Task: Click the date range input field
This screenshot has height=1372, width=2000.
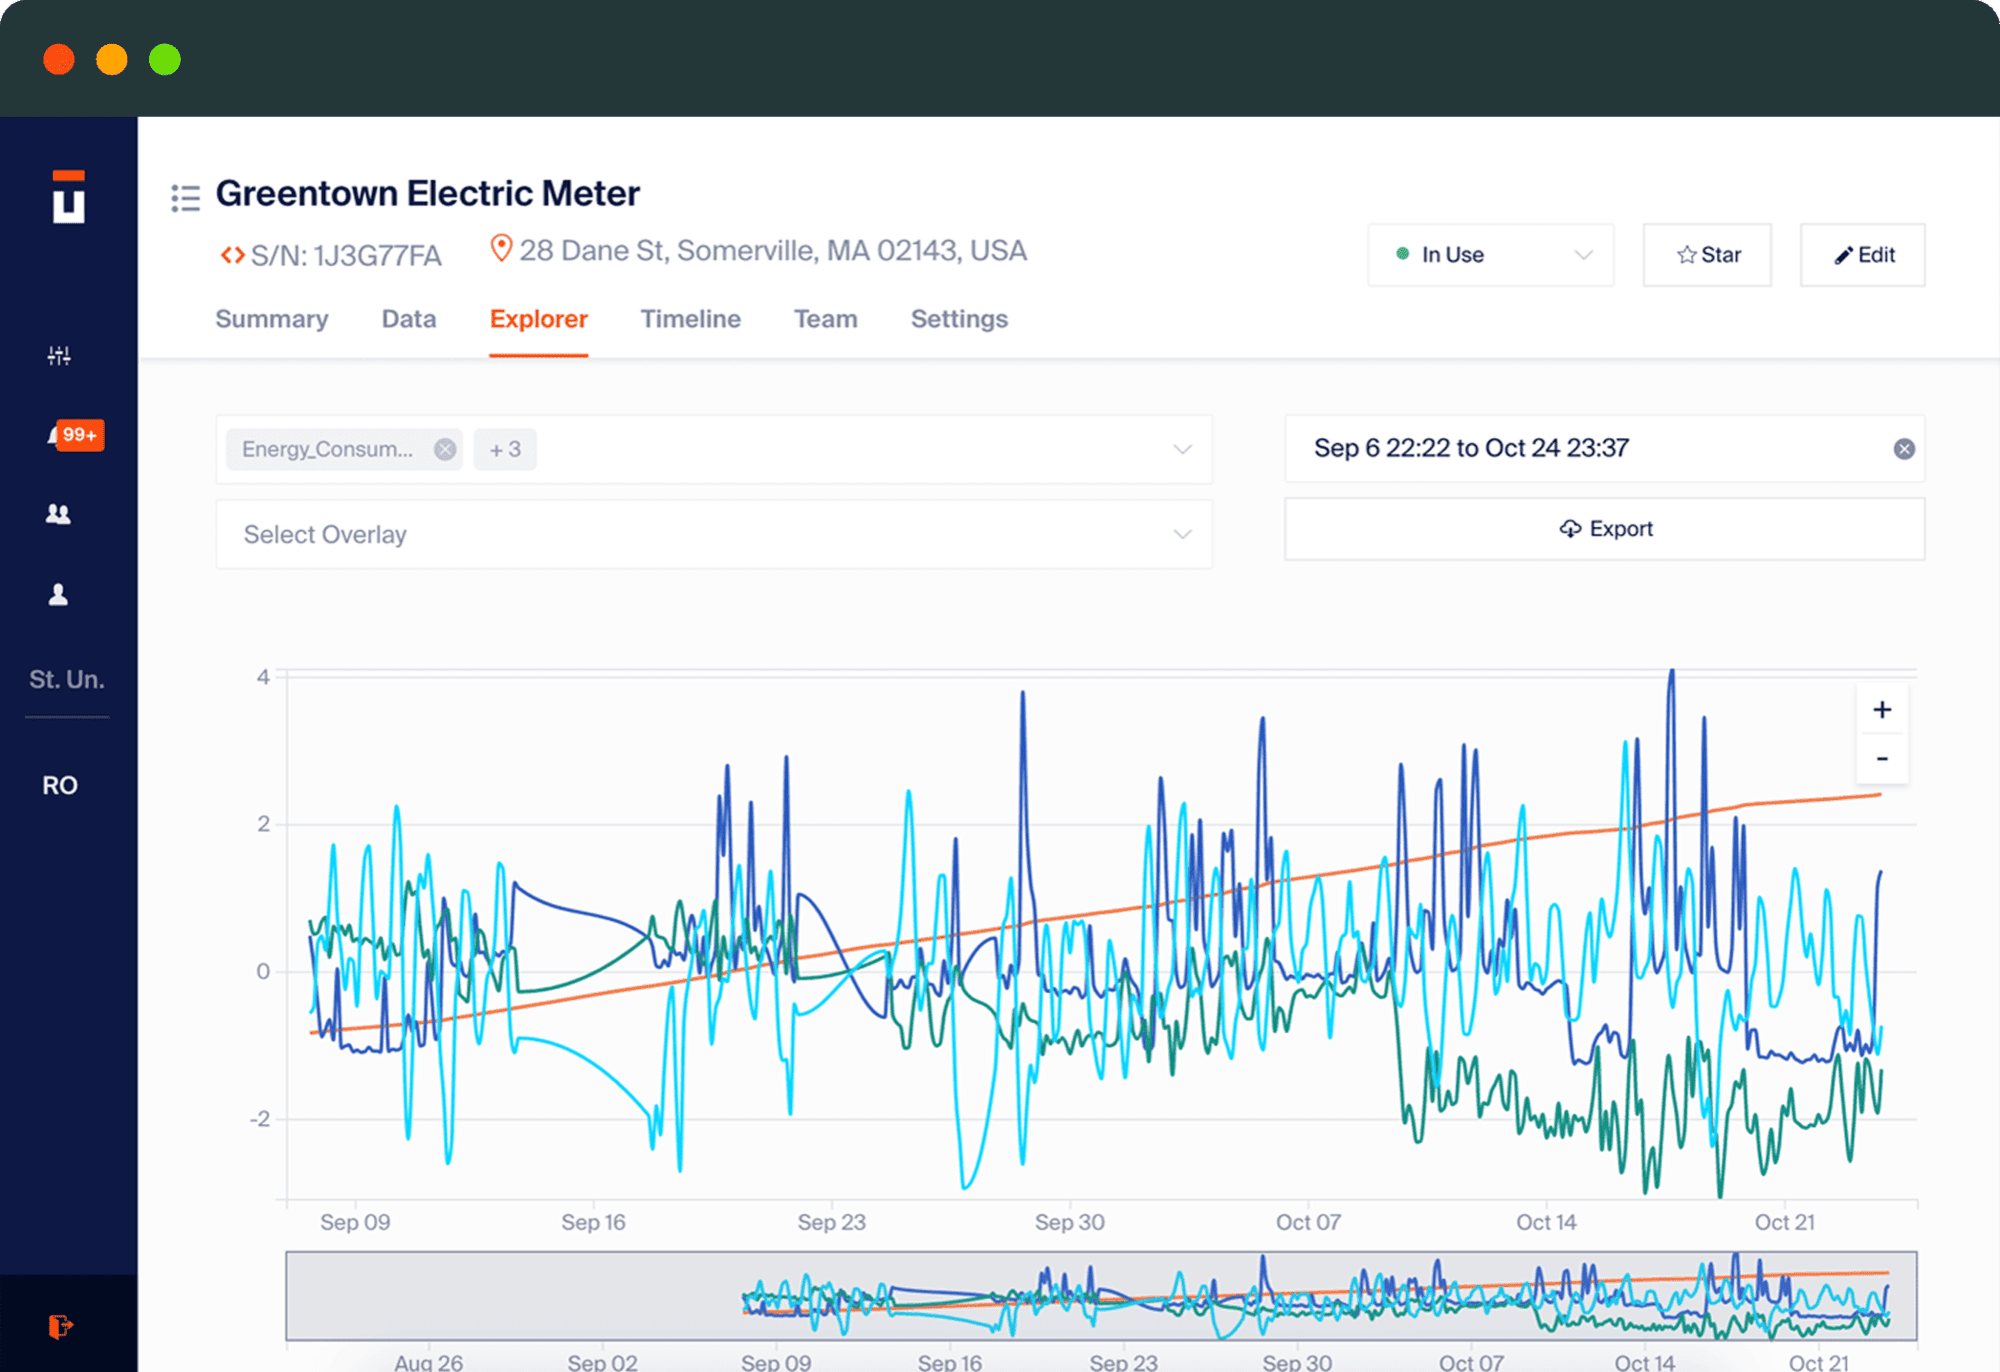Action: (x=1604, y=449)
